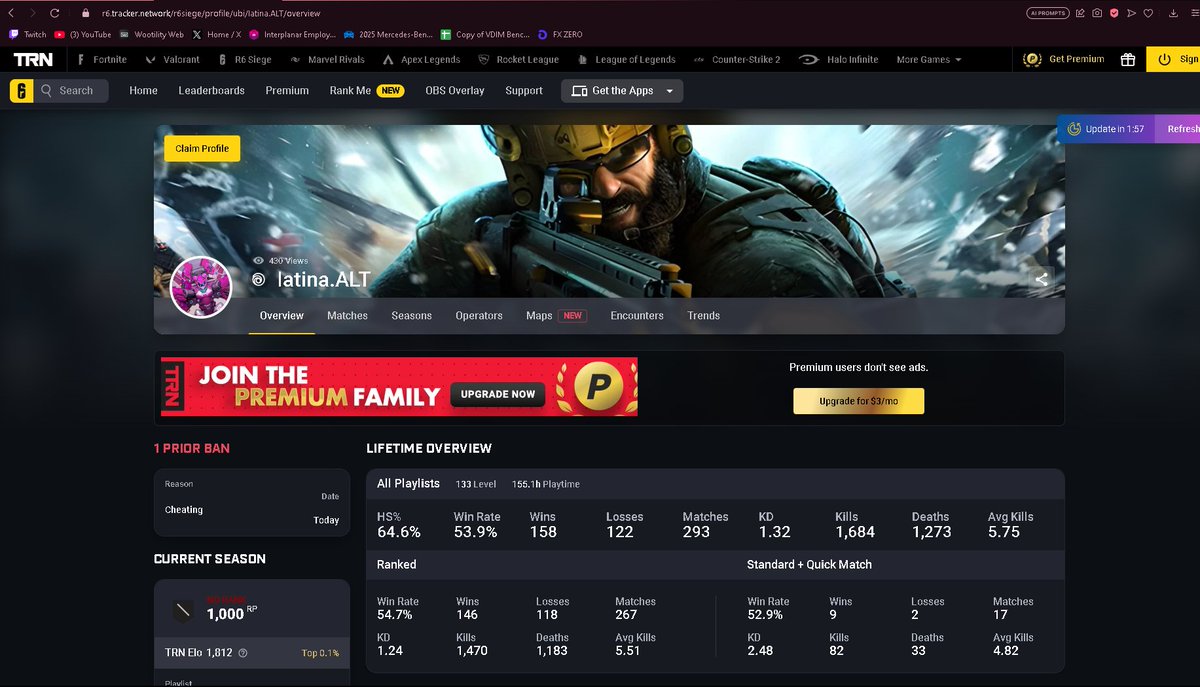
Task: Click the Update in 1:57 timer badge
Action: pos(1106,129)
